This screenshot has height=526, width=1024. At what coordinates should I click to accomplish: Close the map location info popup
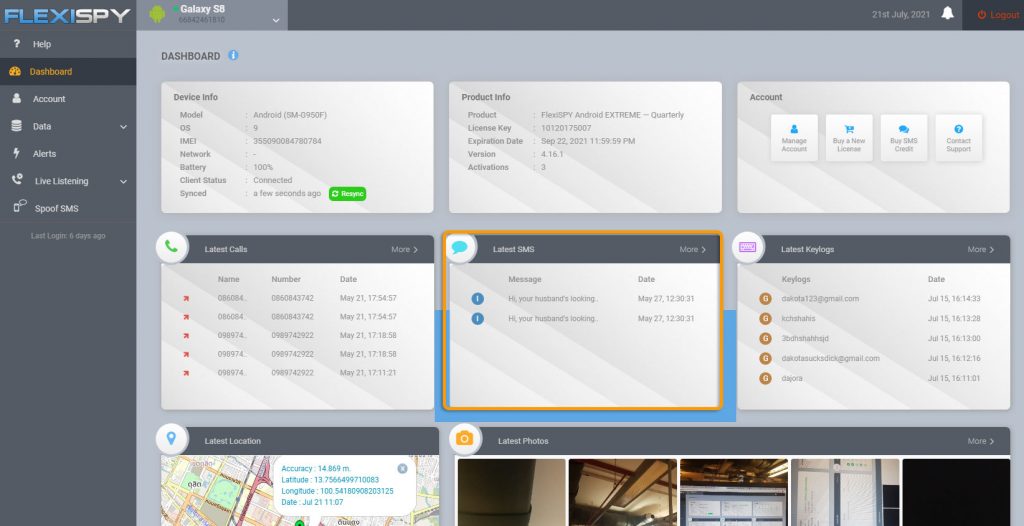[402, 468]
